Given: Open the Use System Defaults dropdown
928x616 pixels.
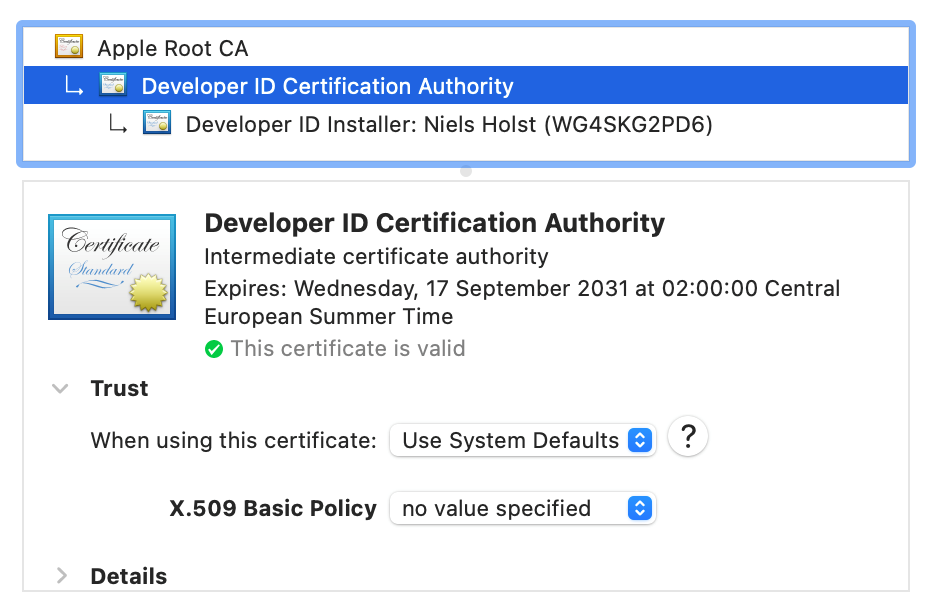Looking at the screenshot, I should click(x=522, y=440).
